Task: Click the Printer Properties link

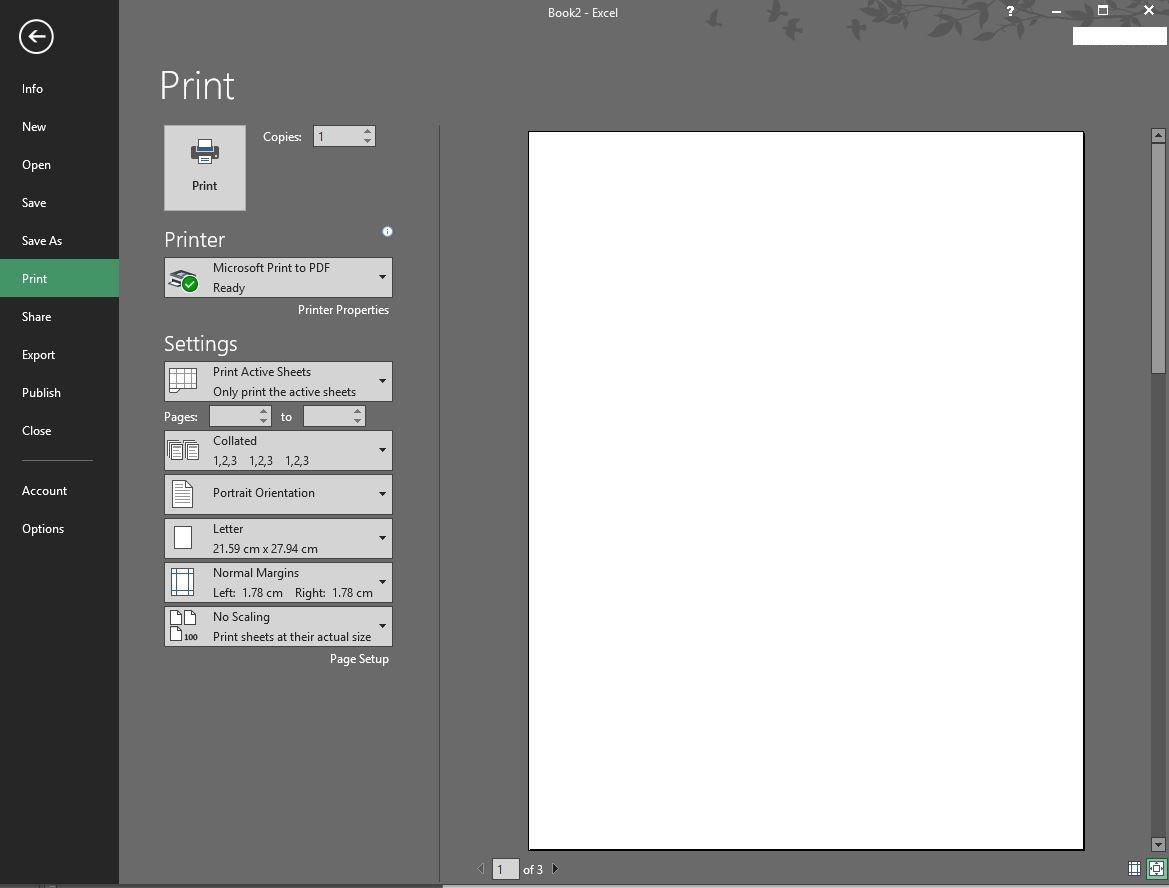Action: (x=343, y=309)
